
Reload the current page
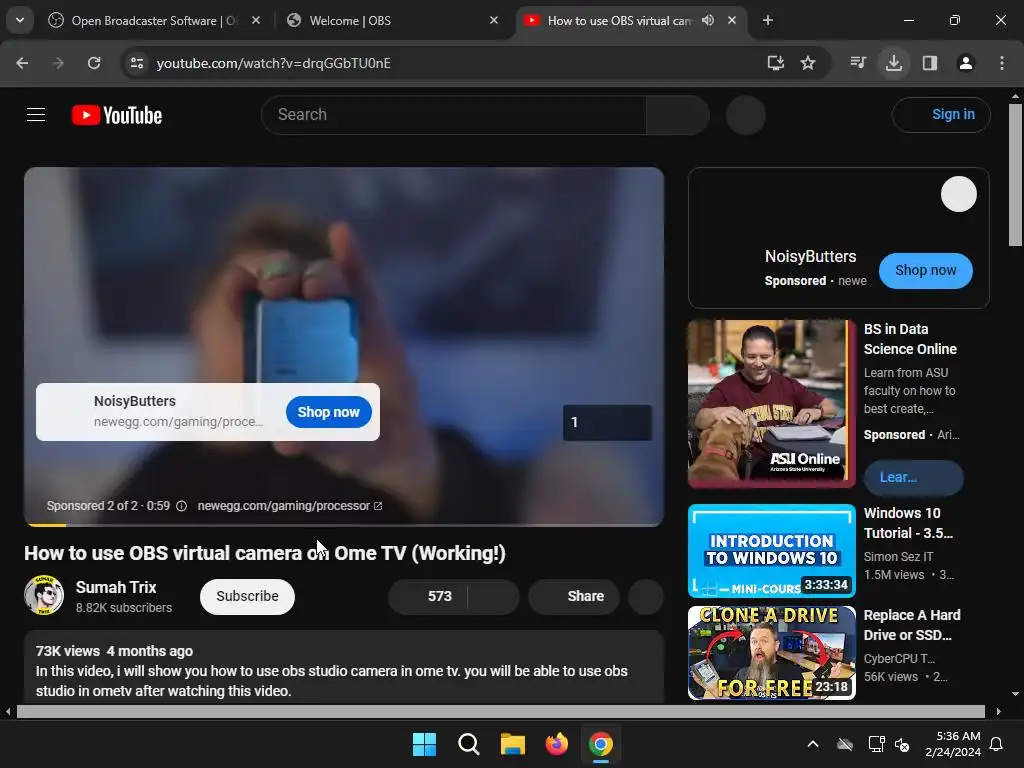(x=94, y=63)
